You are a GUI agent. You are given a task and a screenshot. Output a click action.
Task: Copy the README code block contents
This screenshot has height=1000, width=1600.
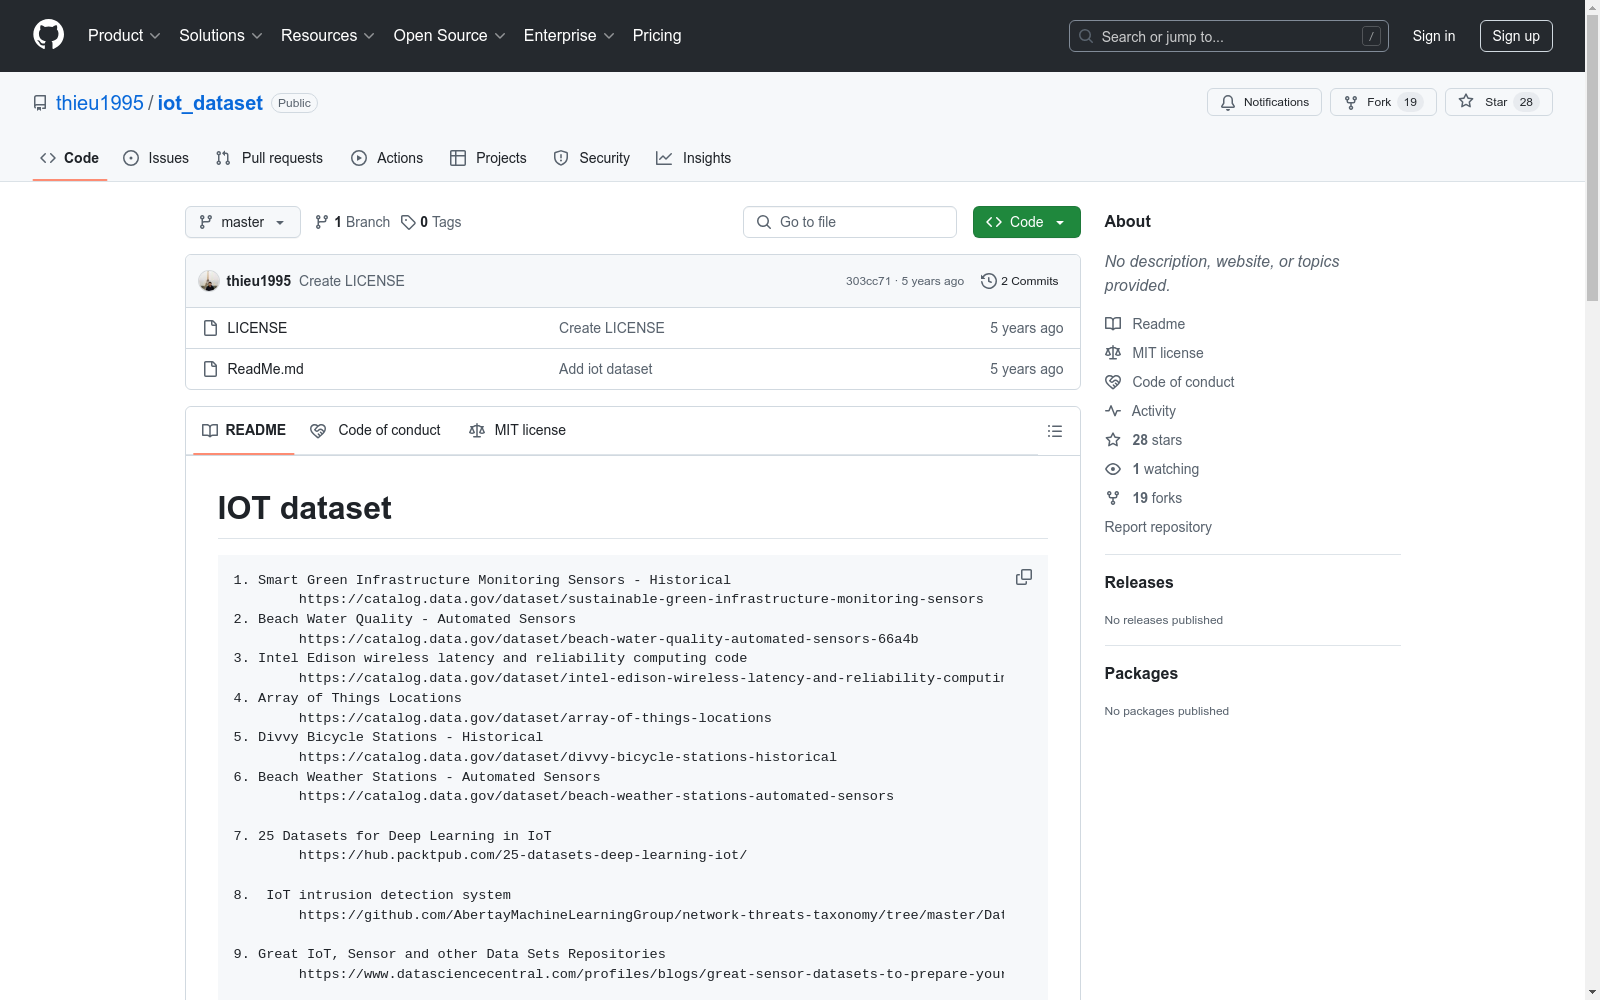click(1023, 578)
